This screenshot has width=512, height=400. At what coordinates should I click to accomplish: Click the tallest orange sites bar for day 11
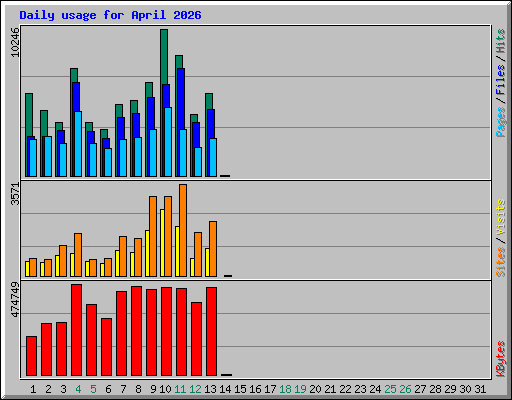(x=183, y=230)
